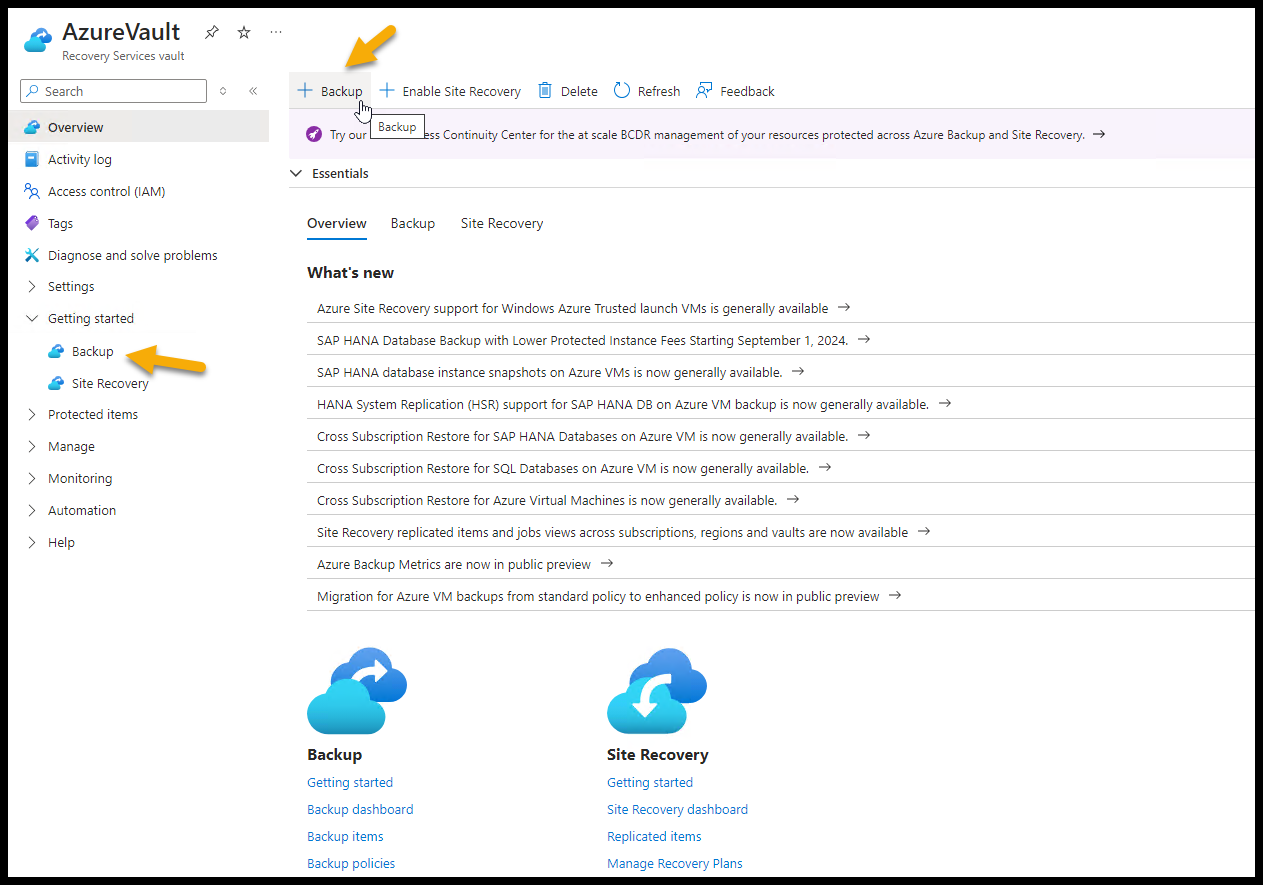Collapse the sidebar with the double chevron

pos(253,91)
